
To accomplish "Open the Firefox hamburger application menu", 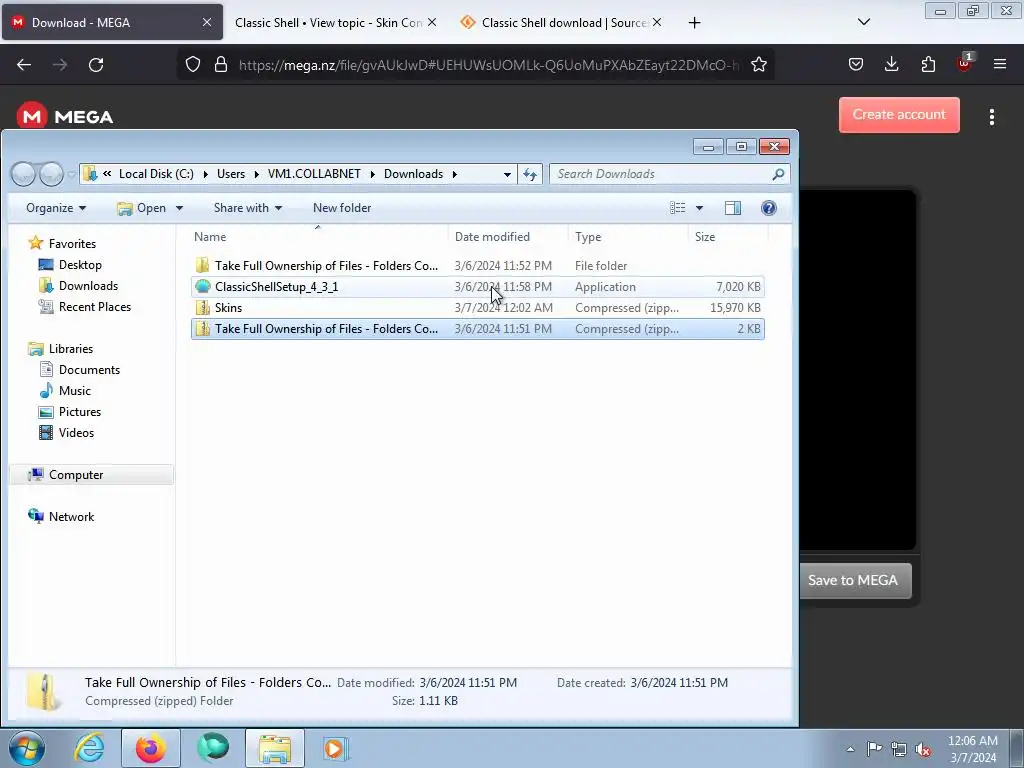I will pyautogui.click(x=1000, y=64).
